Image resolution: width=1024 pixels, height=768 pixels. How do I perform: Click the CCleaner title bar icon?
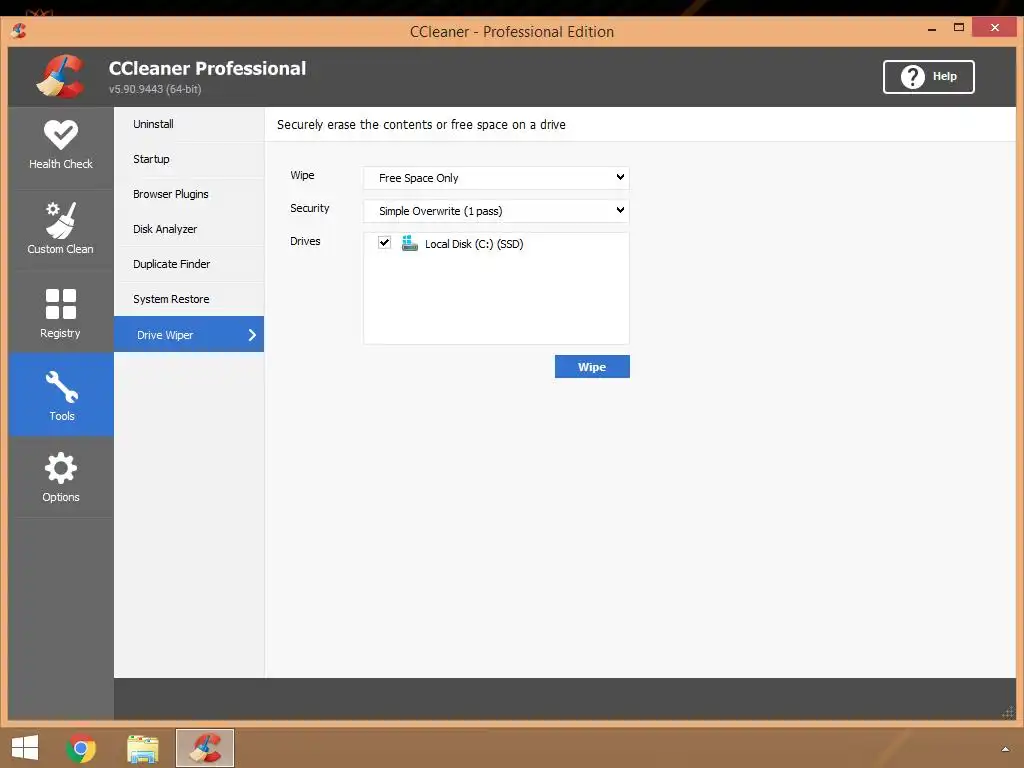pyautogui.click(x=19, y=31)
